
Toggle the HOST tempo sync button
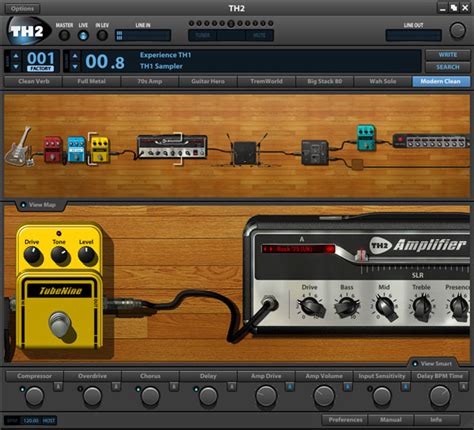click(x=48, y=421)
